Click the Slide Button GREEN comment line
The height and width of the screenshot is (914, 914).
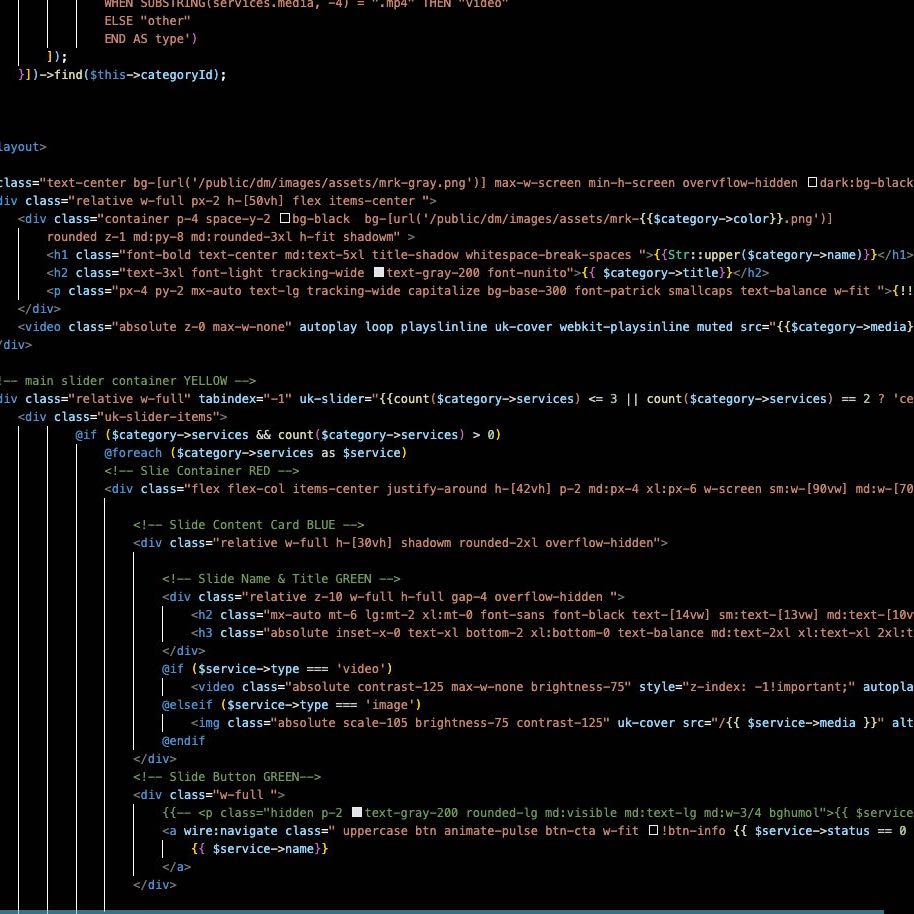click(x=227, y=777)
